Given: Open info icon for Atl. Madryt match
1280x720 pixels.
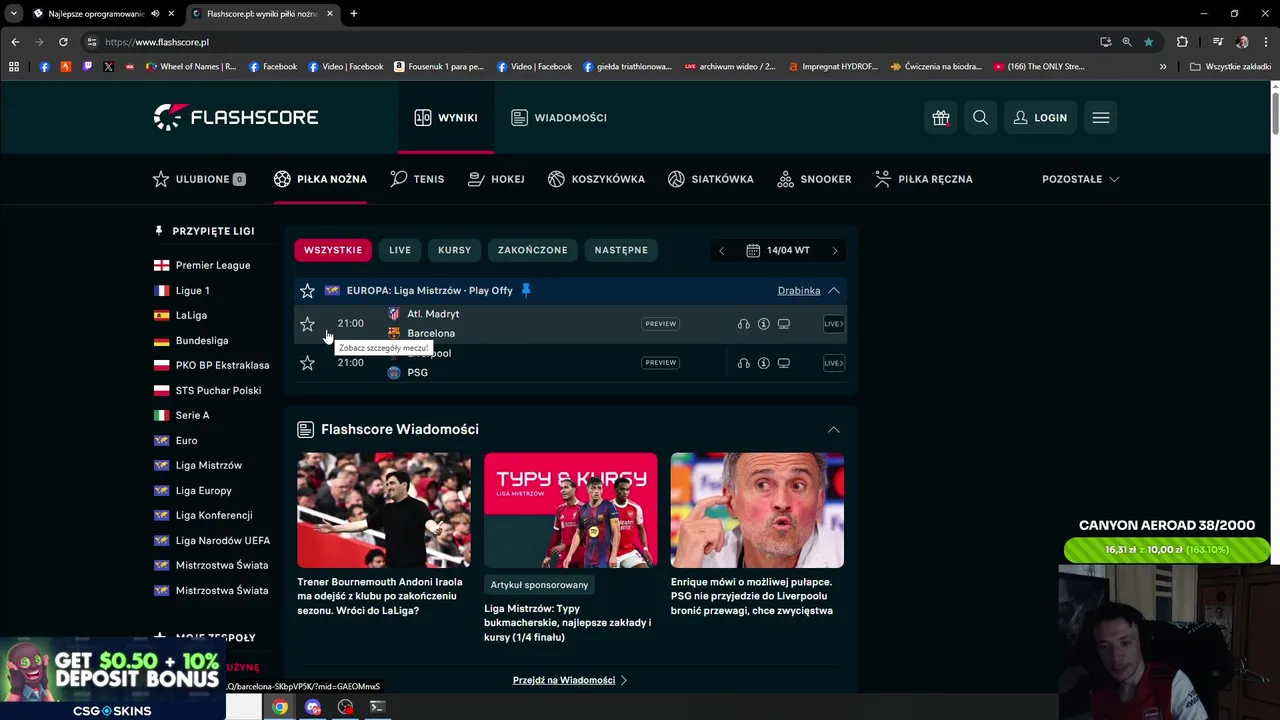Looking at the screenshot, I should coord(763,324).
